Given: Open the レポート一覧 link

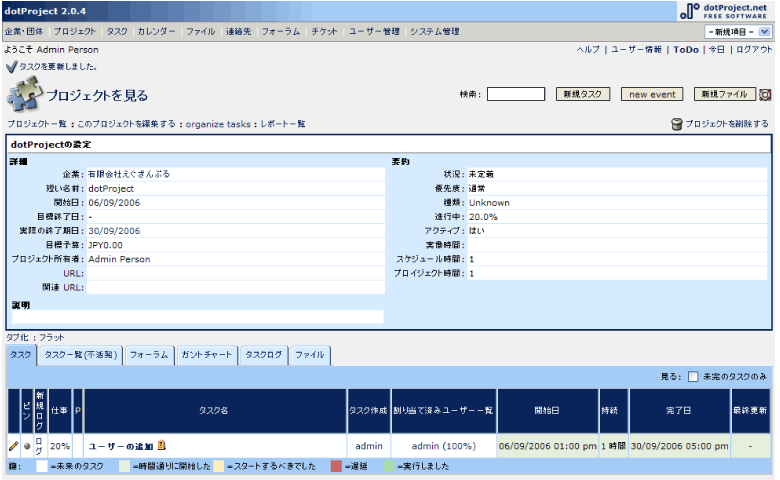Looking at the screenshot, I should [283, 124].
